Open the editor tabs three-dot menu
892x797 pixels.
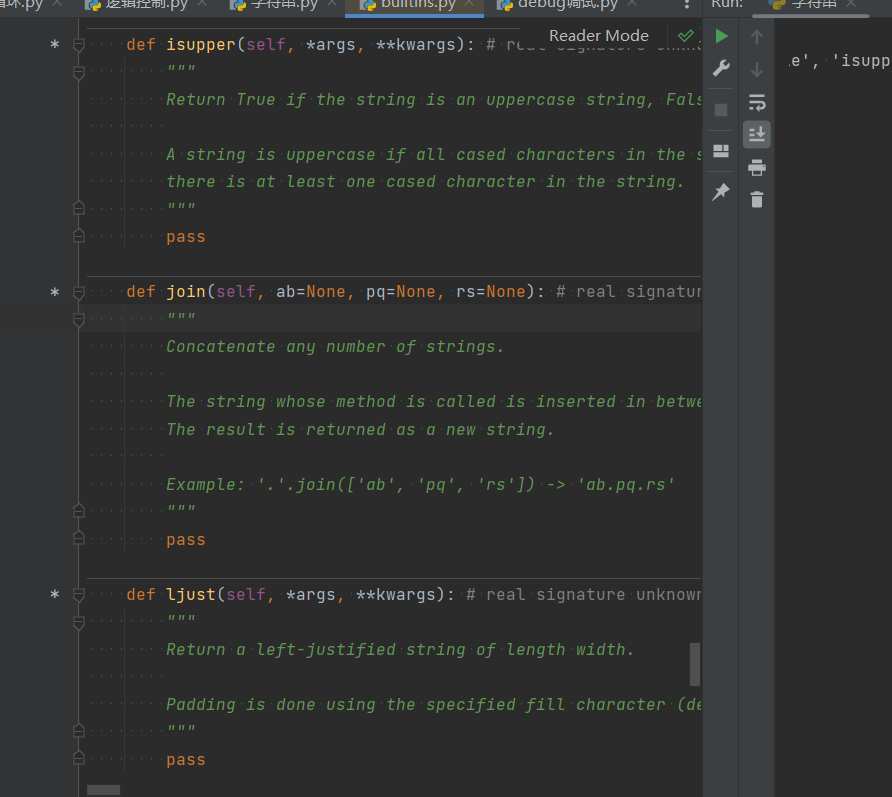point(686,5)
